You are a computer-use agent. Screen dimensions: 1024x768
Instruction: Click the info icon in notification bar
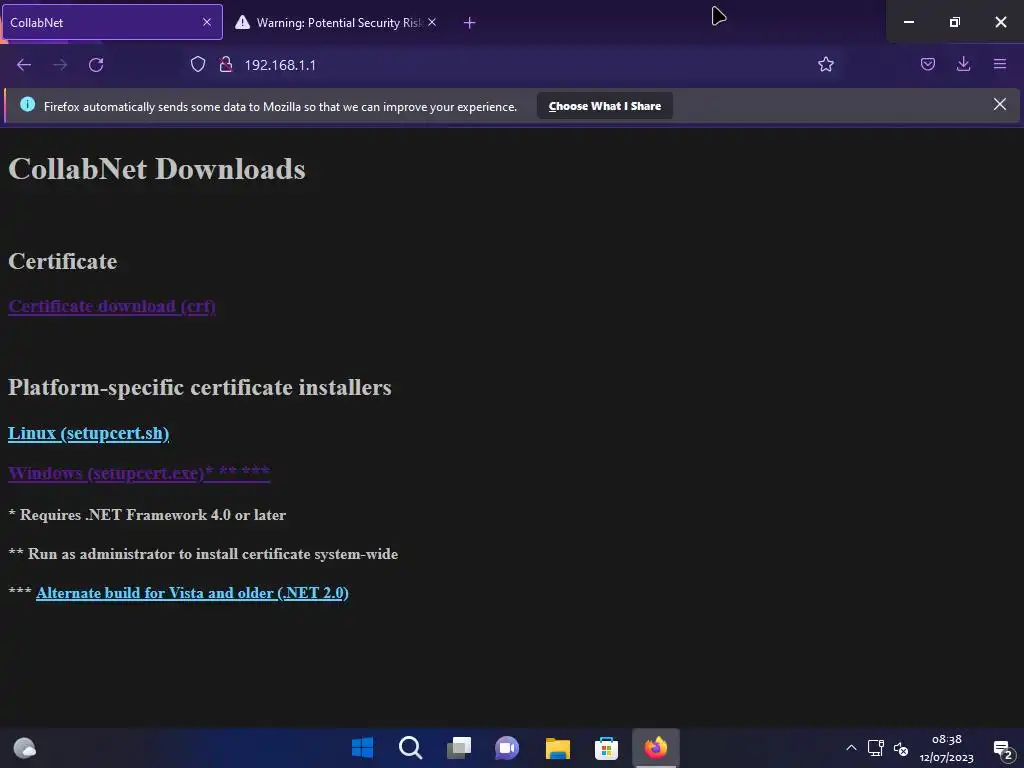tap(27, 104)
